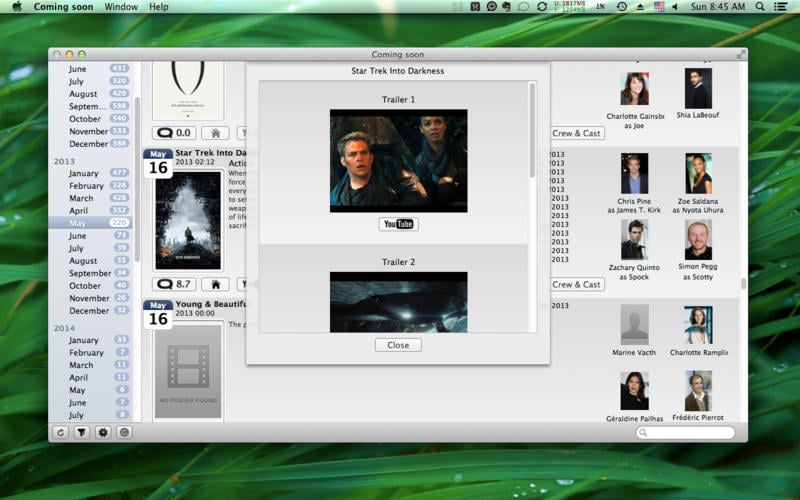Open Trailer 1 via the YouTube button
The height and width of the screenshot is (500, 800).
pos(398,224)
